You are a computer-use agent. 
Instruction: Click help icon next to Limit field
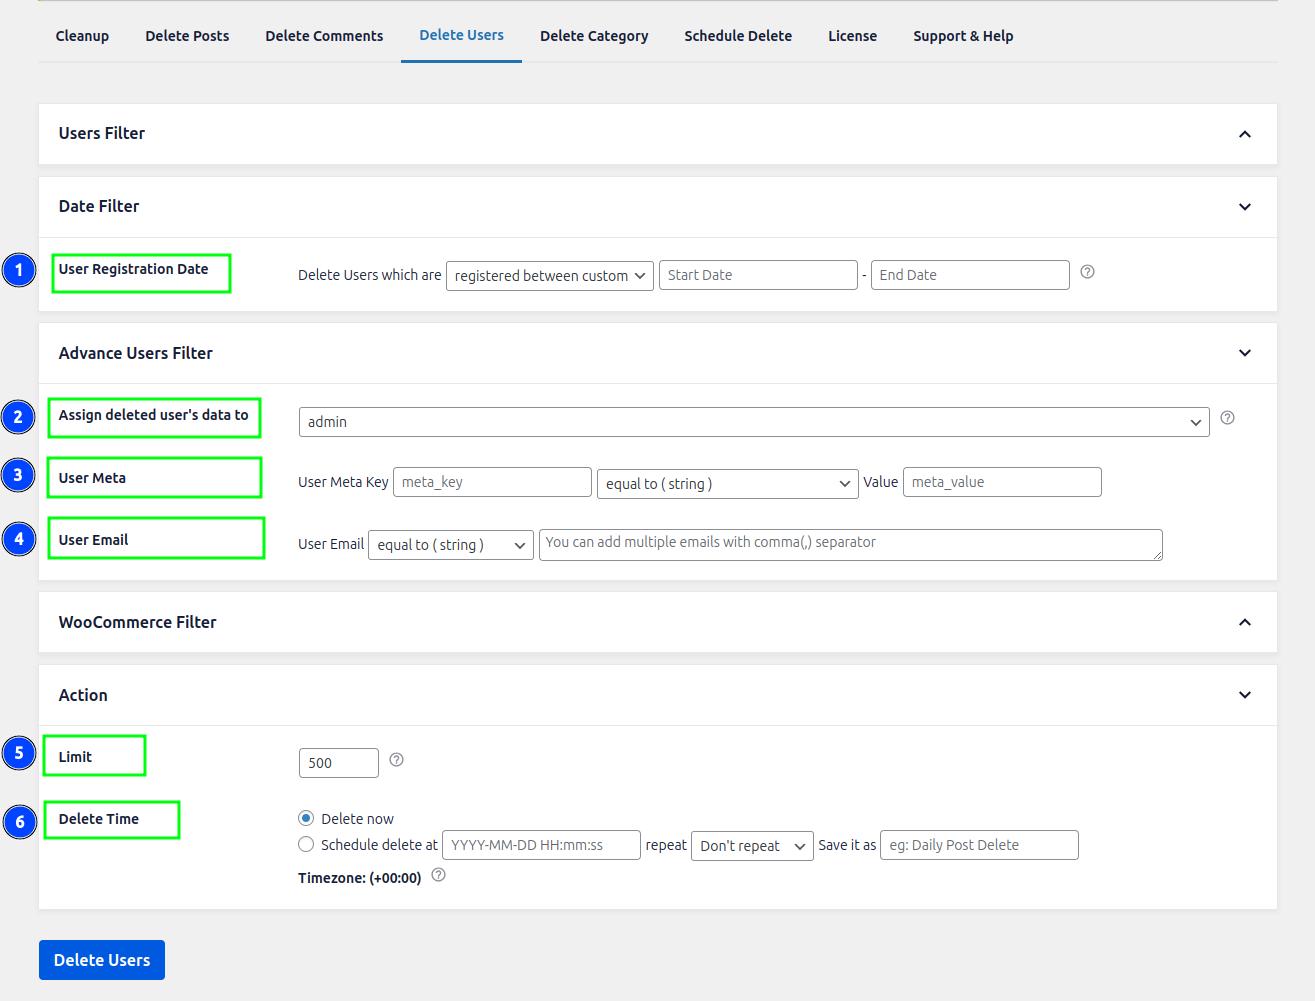pyautogui.click(x=396, y=760)
